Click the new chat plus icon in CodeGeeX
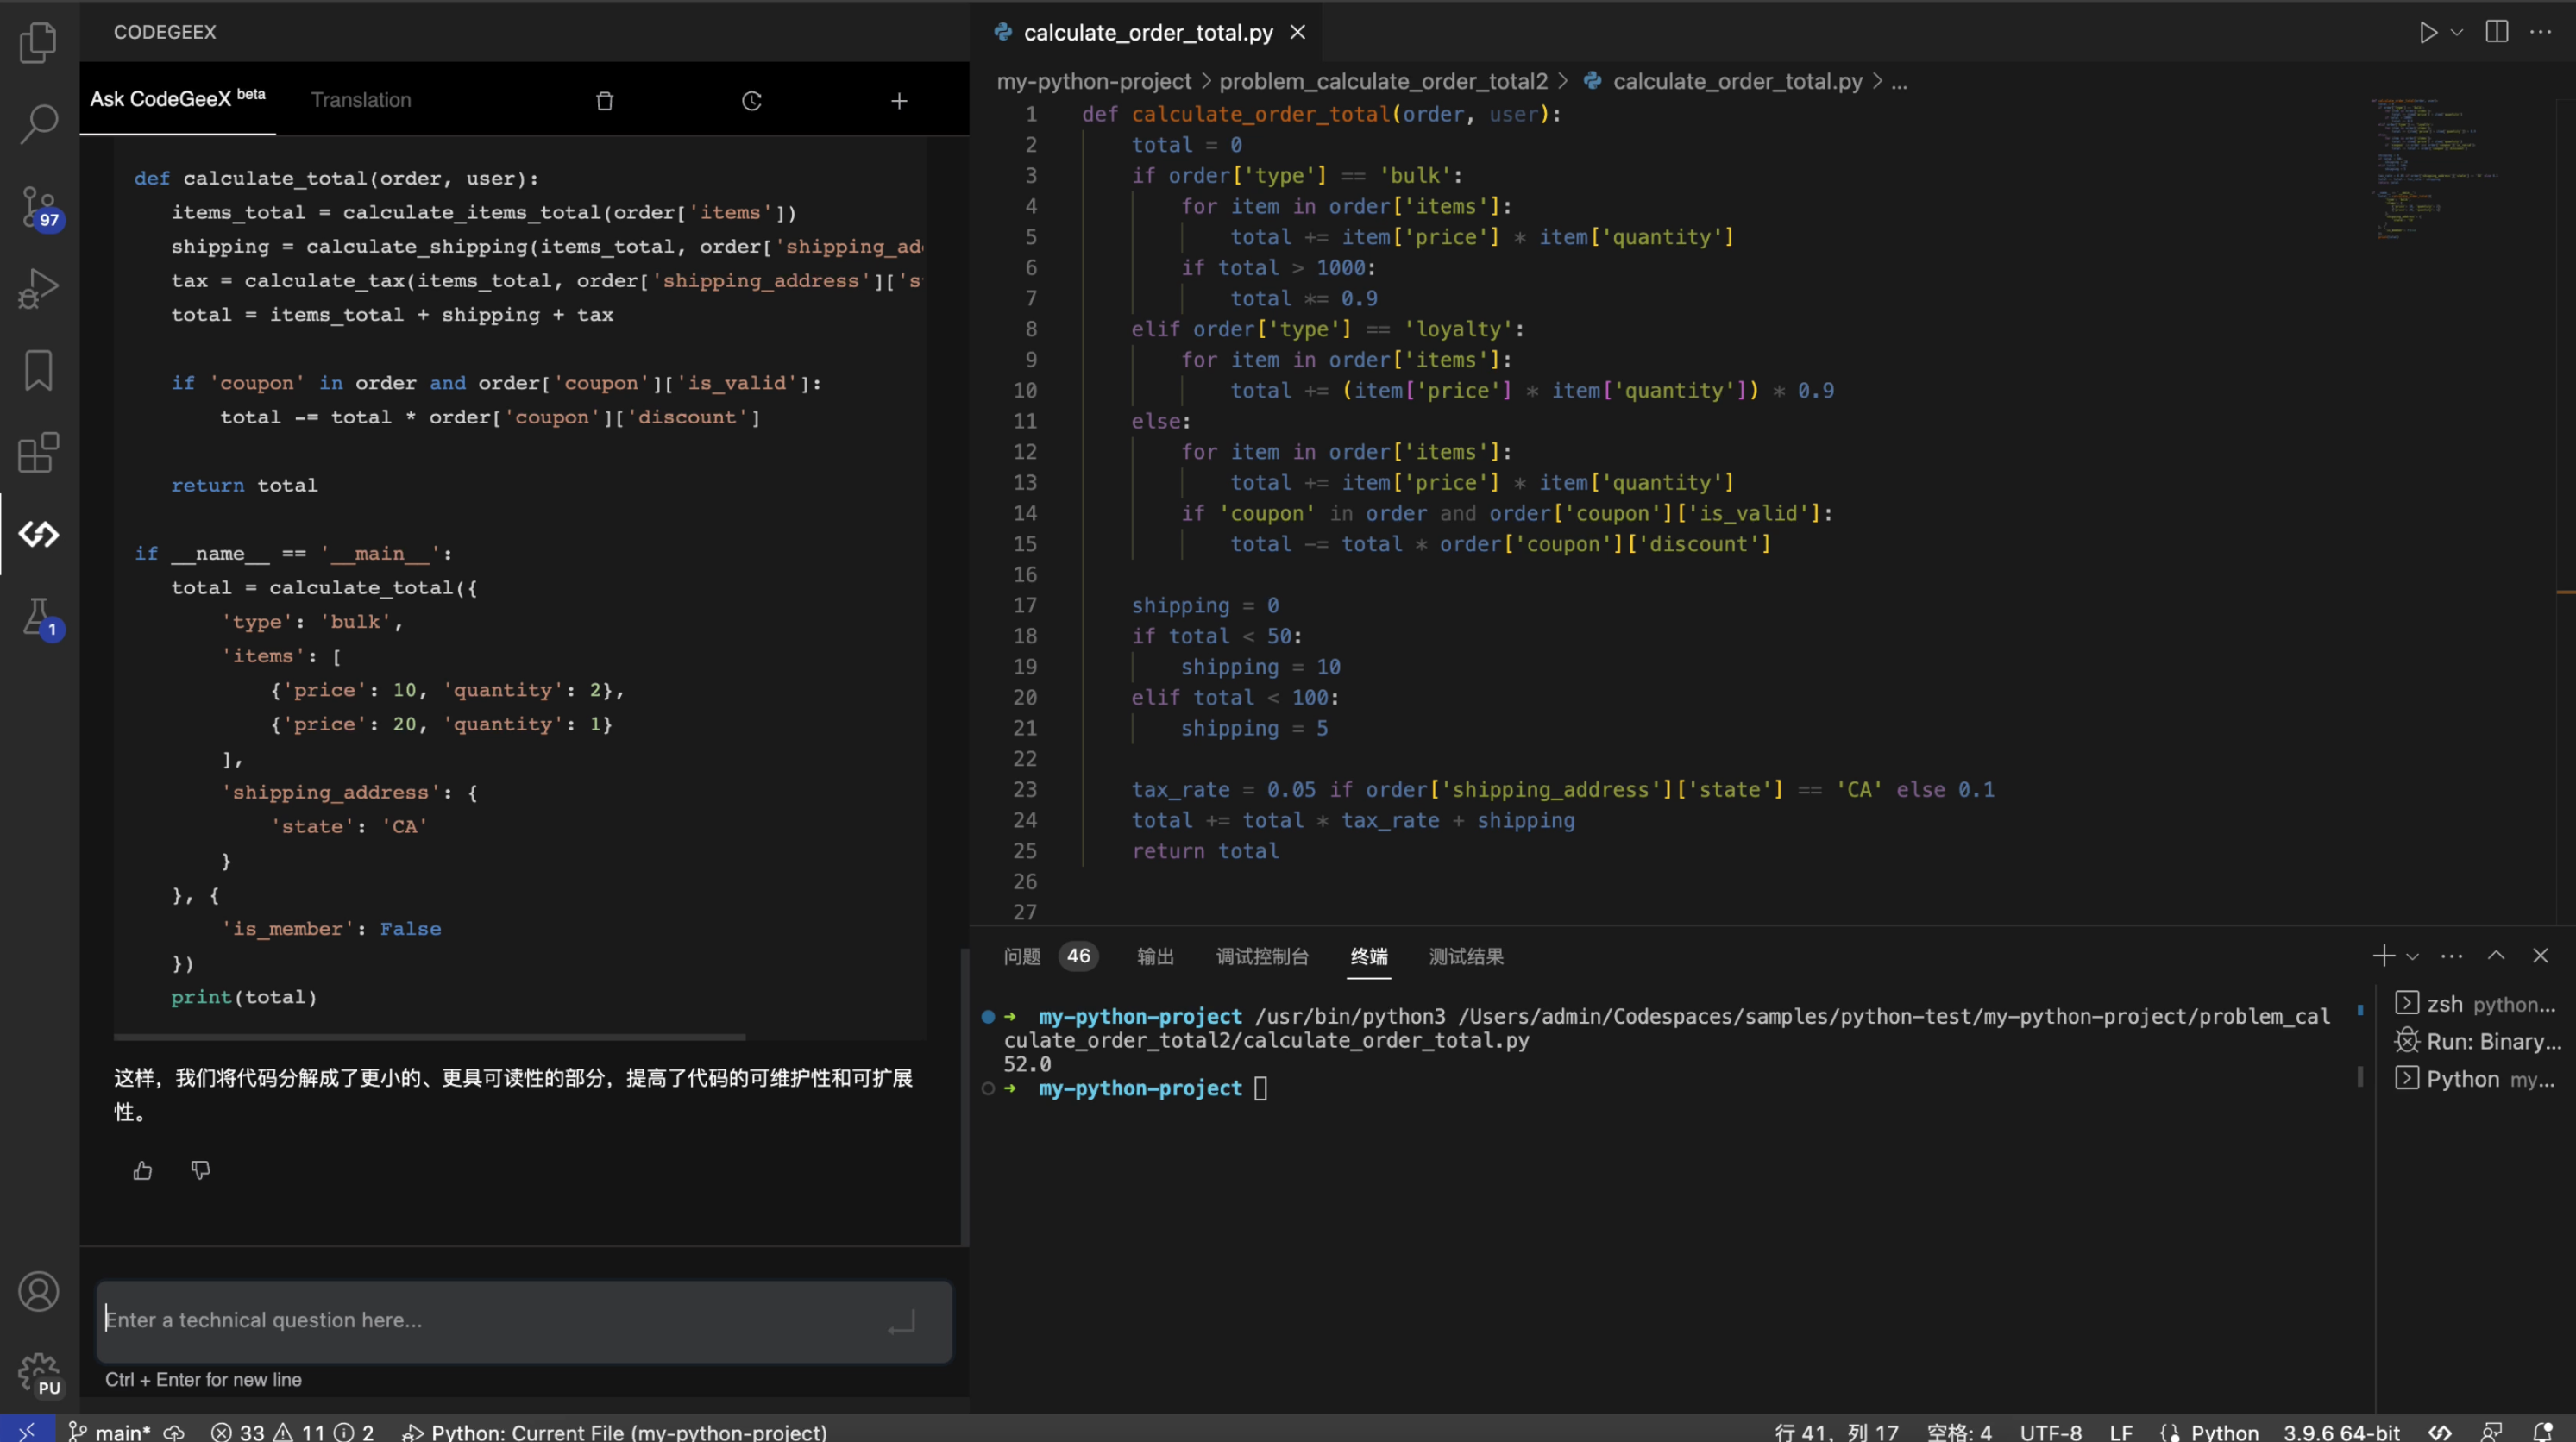 (899, 99)
